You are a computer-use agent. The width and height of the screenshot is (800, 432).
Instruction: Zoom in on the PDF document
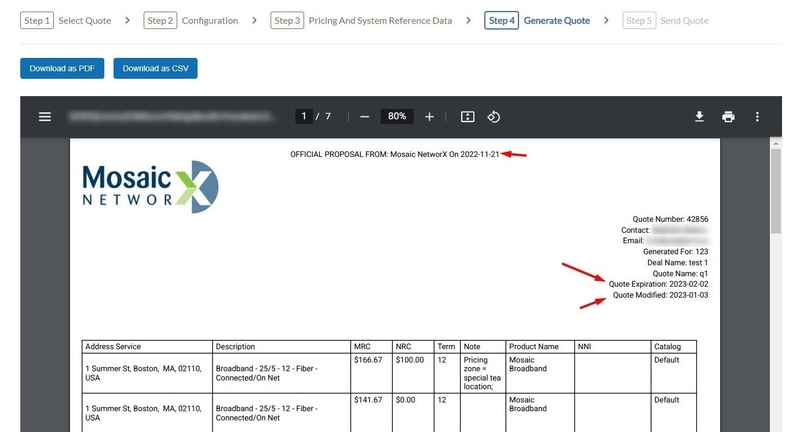429,117
